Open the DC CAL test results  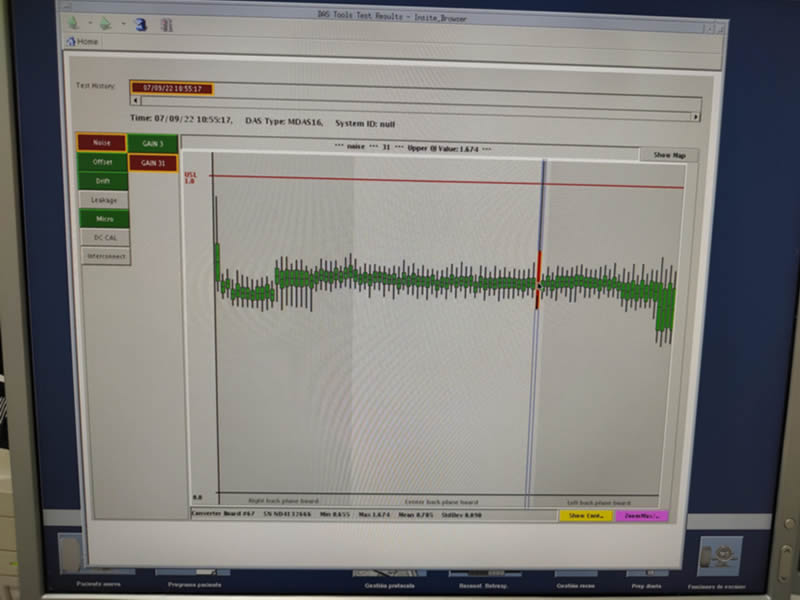pyautogui.click(x=104, y=237)
